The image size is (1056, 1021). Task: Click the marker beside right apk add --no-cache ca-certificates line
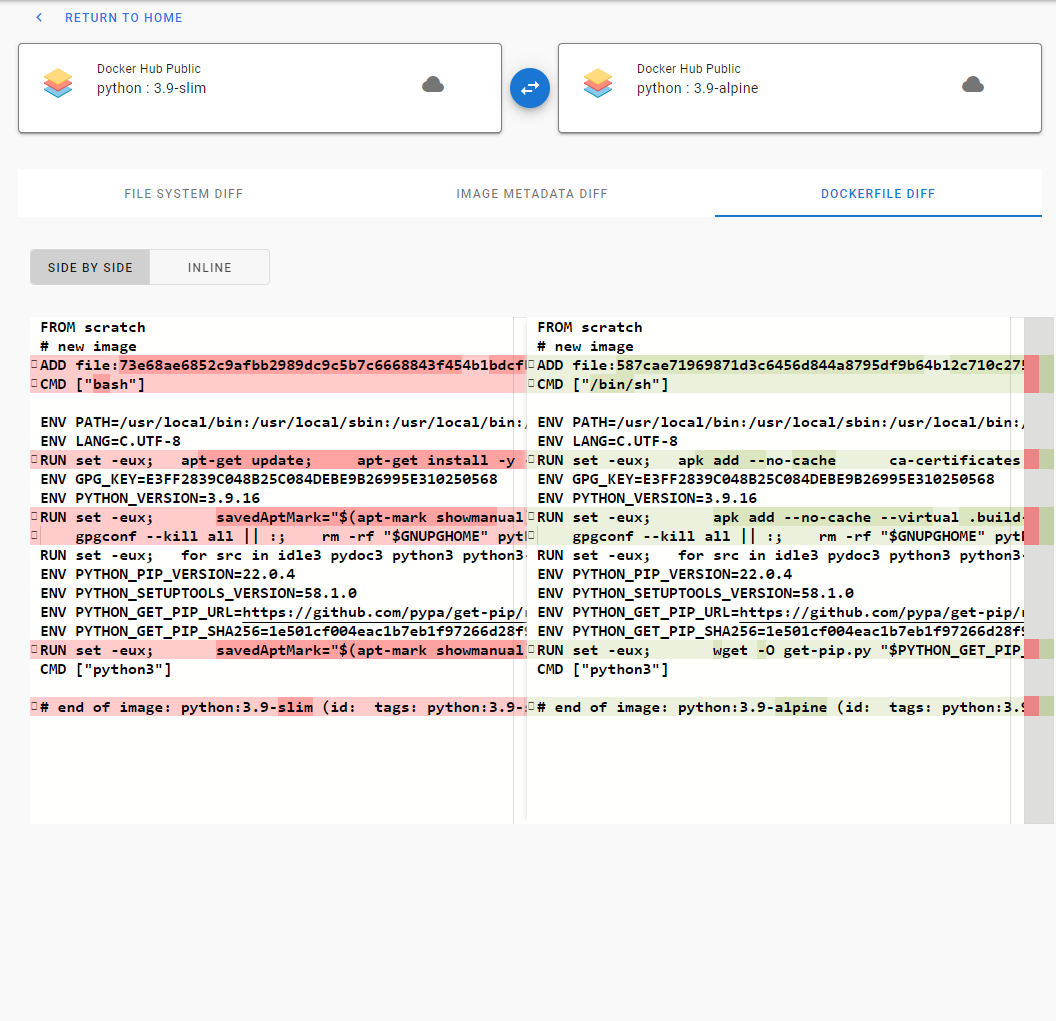pos(531,459)
